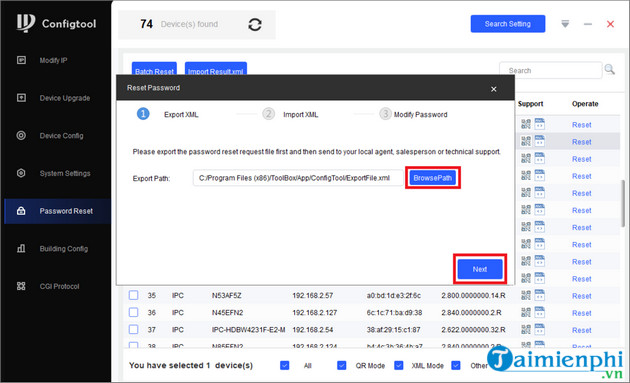Open Device Upgrade in the sidebar
Viewport: 630px width, 383px height.
[x=64, y=98]
